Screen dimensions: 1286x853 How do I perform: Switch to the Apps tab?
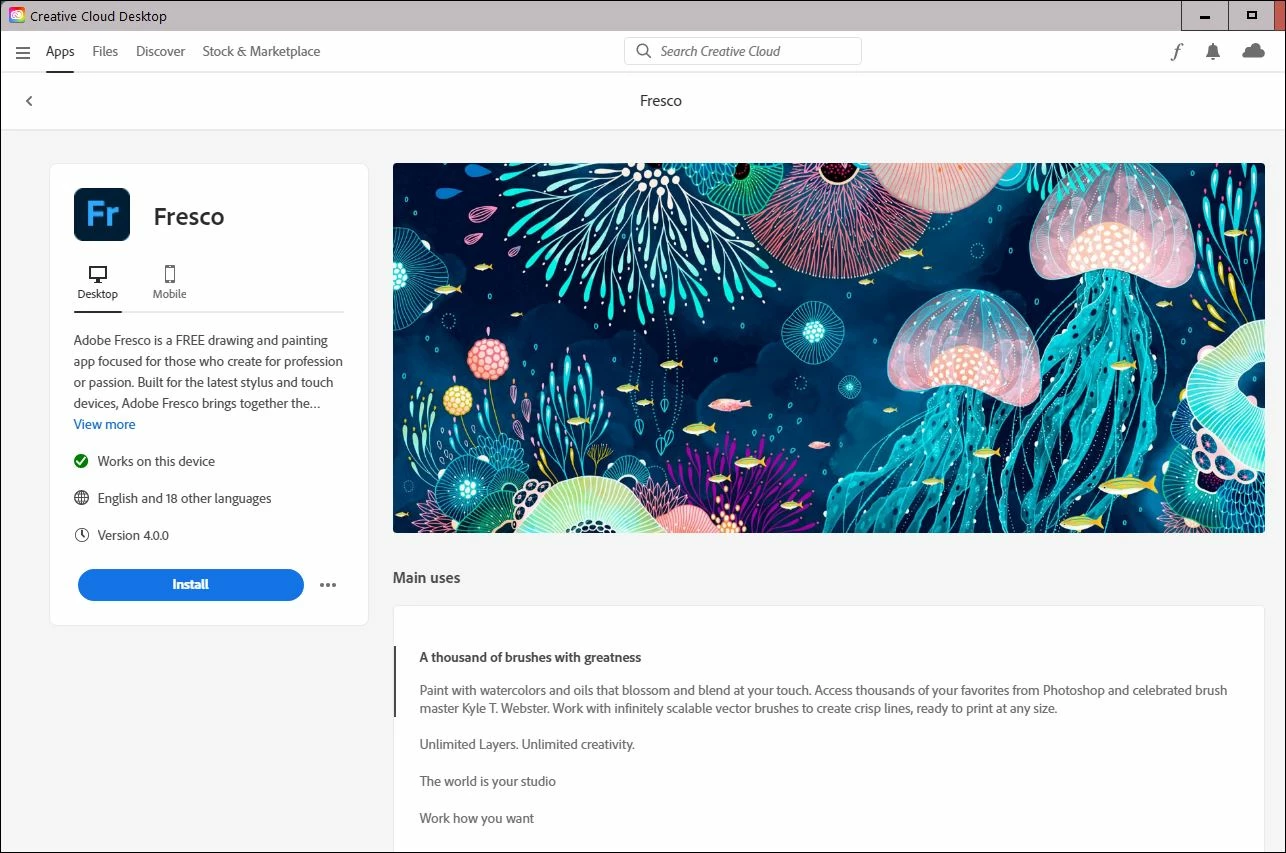(60, 51)
